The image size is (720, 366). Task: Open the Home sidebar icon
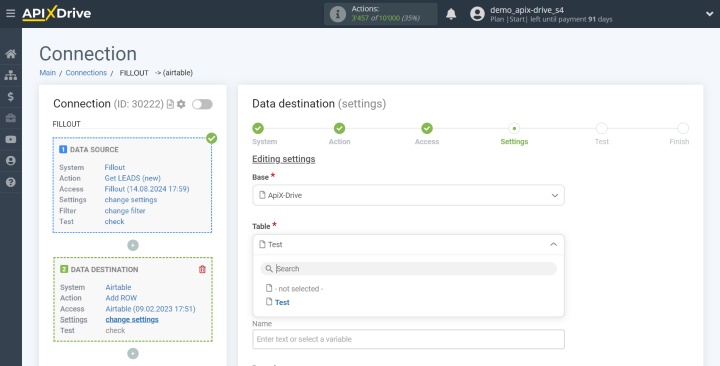(x=11, y=54)
